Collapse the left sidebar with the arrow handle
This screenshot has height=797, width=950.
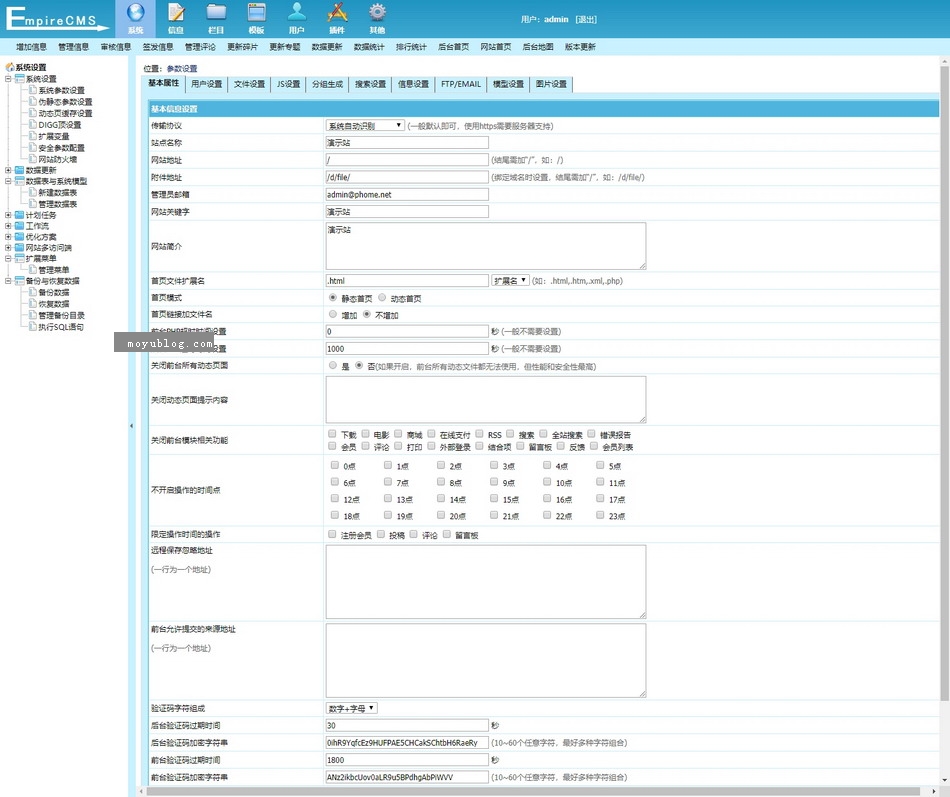[x=131, y=426]
